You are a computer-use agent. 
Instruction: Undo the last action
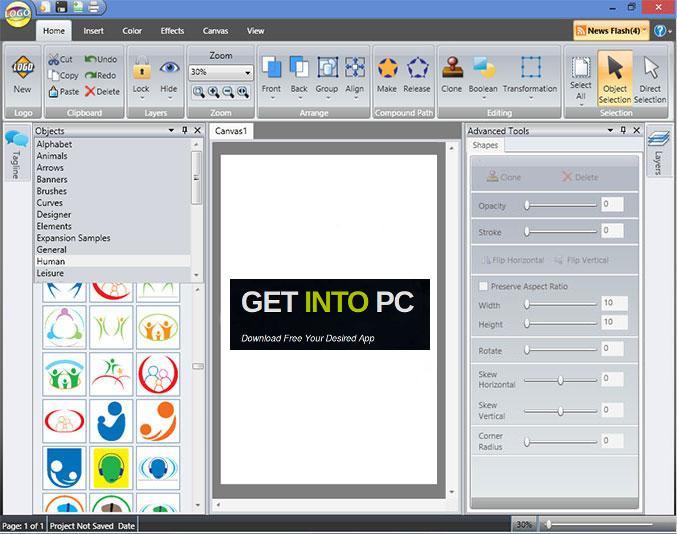click(101, 59)
